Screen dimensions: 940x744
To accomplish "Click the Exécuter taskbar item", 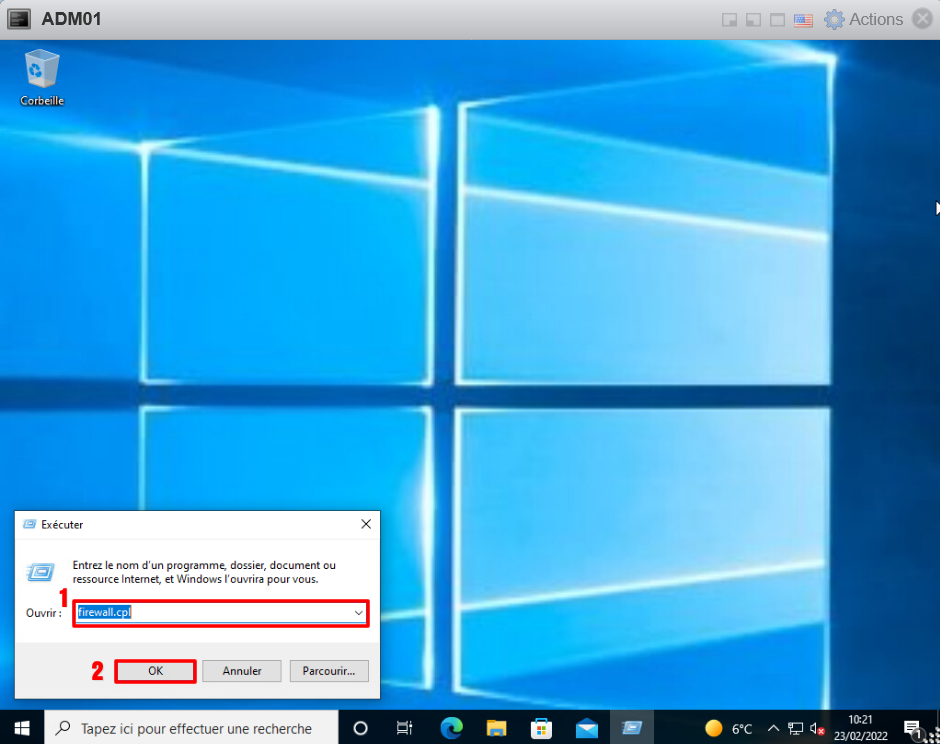I will pos(631,728).
